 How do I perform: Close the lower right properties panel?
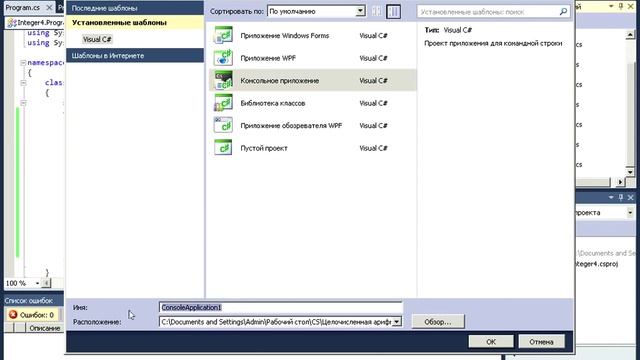pos(631,197)
